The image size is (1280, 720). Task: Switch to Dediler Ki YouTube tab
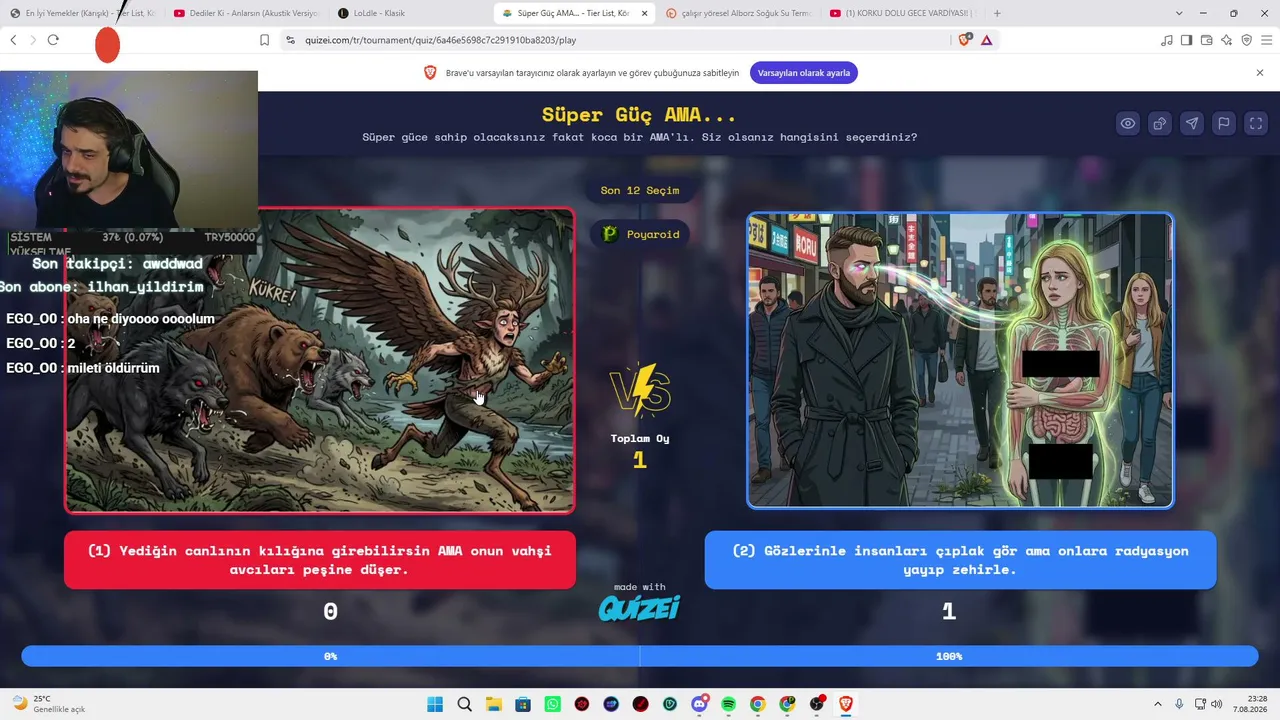245,13
